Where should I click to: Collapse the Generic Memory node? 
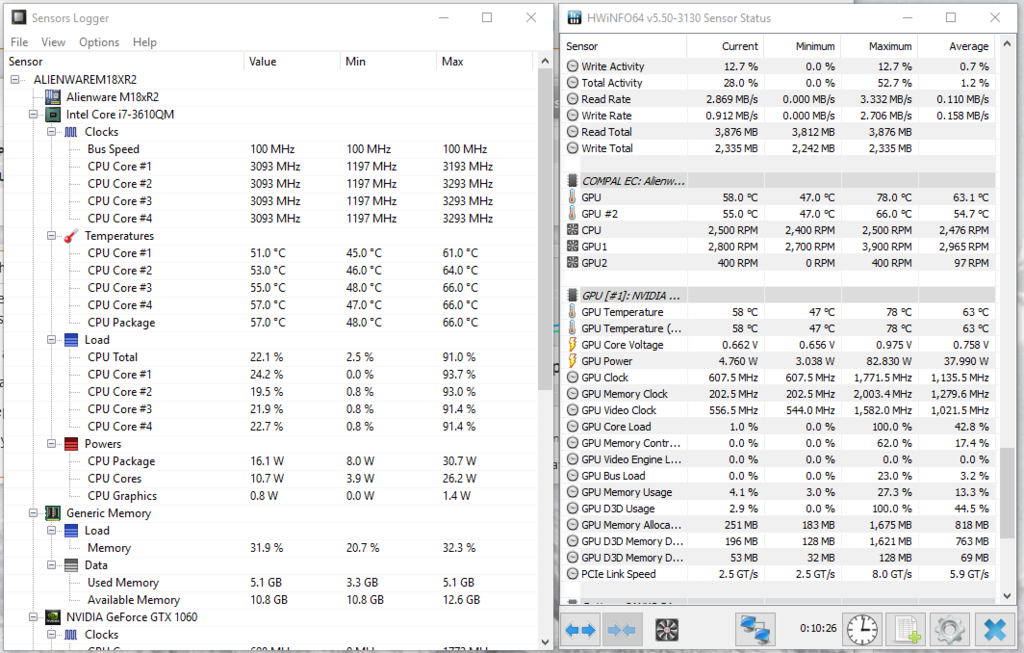click(x=33, y=513)
